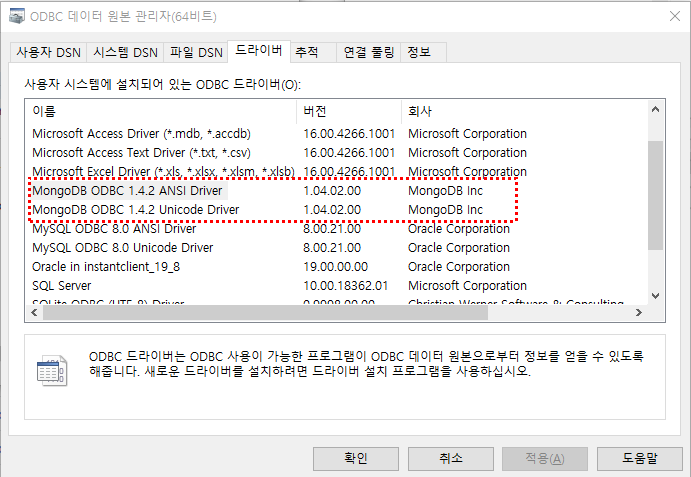
Task: Open 도움말 help button
Action: [x=639, y=458]
